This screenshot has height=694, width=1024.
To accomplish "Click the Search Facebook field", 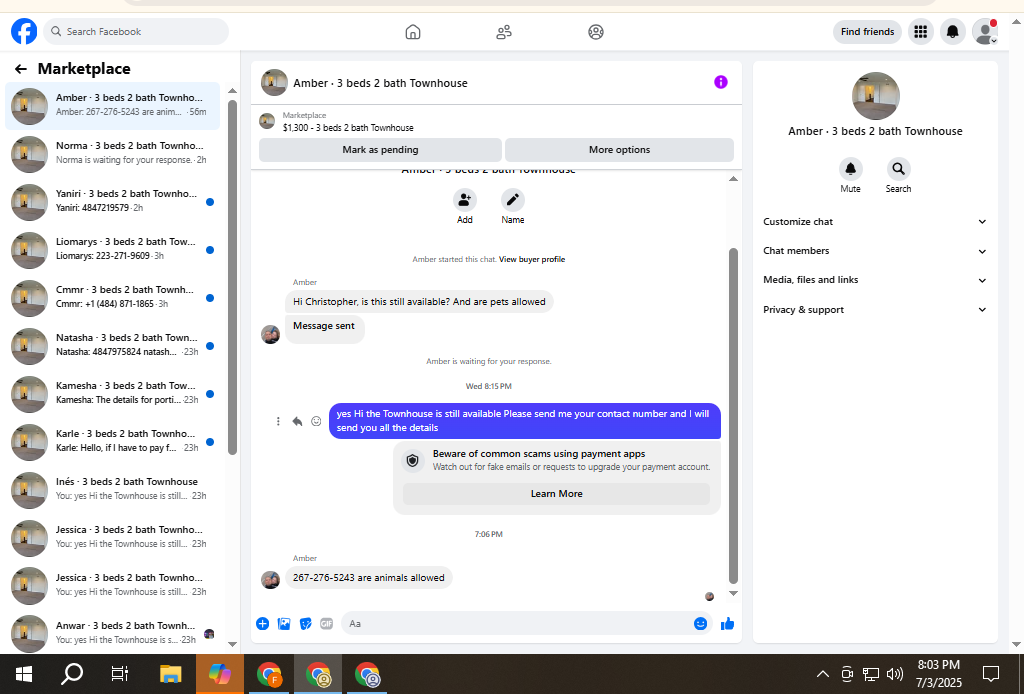I will tap(136, 31).
